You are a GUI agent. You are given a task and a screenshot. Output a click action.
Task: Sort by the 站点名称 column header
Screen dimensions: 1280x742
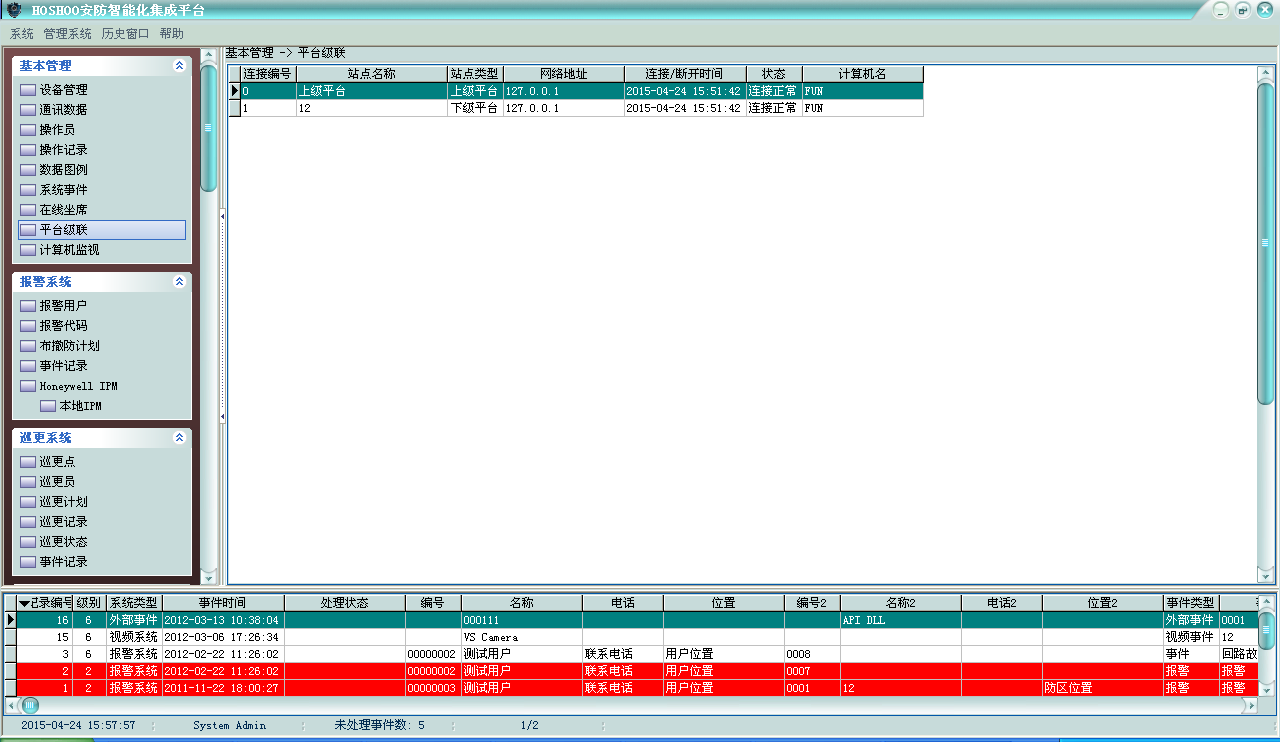[371, 74]
